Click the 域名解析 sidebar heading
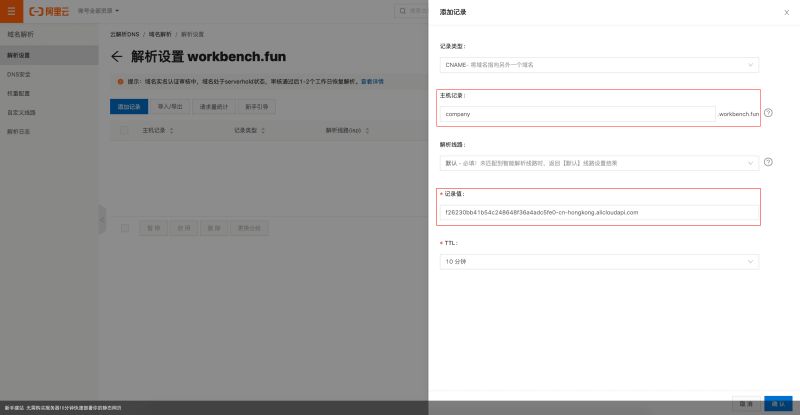The height and width of the screenshot is (415, 800). point(20,34)
